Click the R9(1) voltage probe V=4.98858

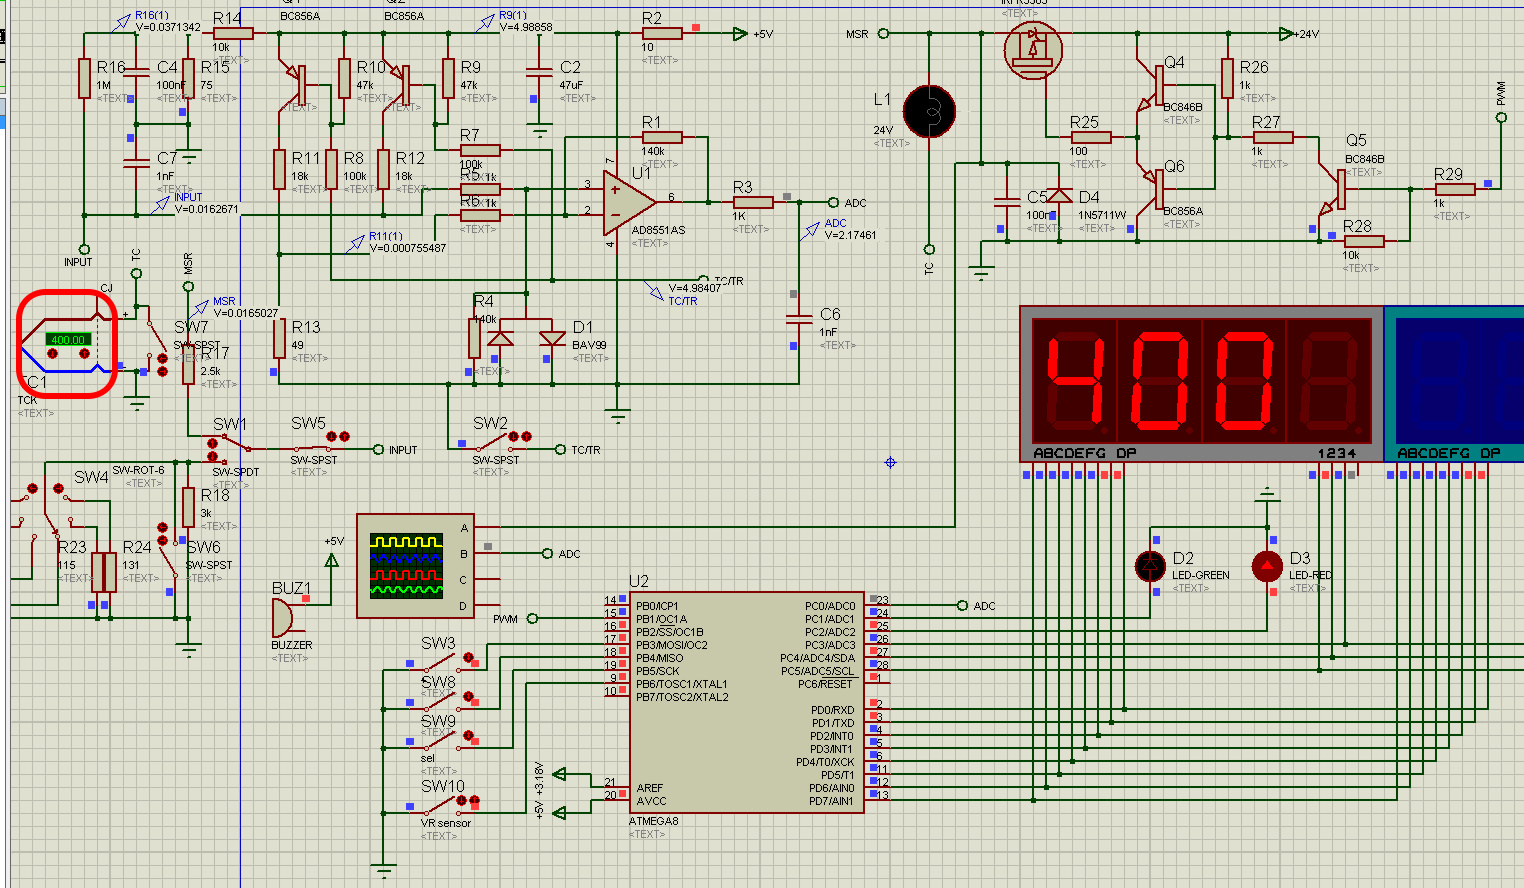coord(518,22)
